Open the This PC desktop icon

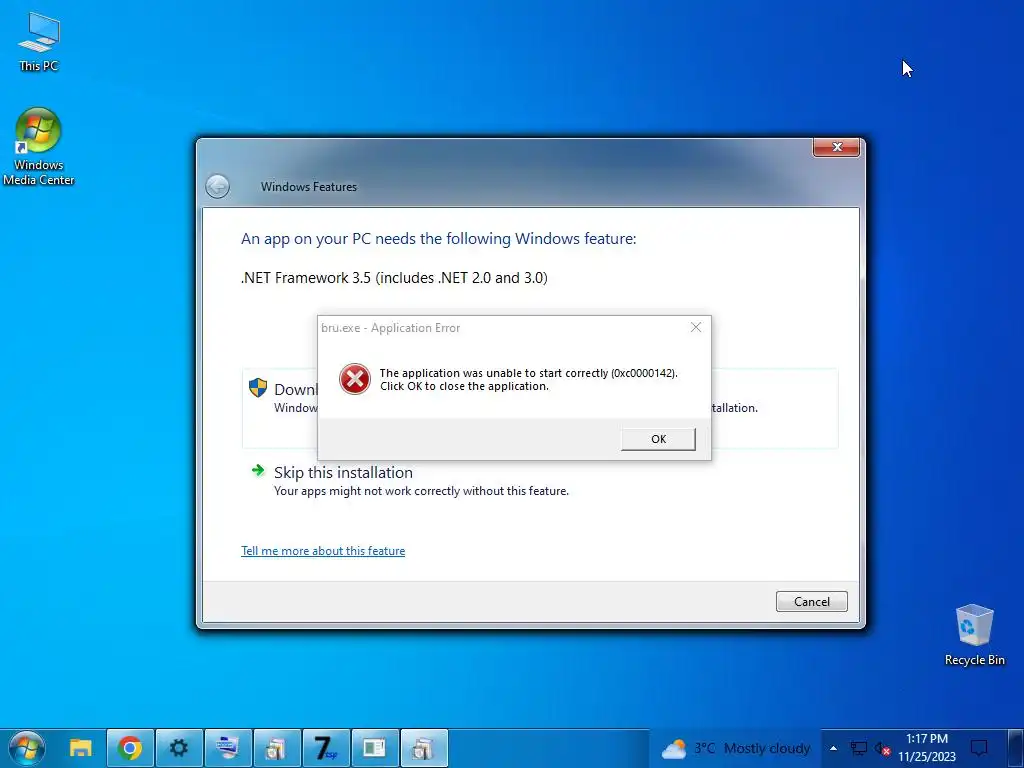39,42
